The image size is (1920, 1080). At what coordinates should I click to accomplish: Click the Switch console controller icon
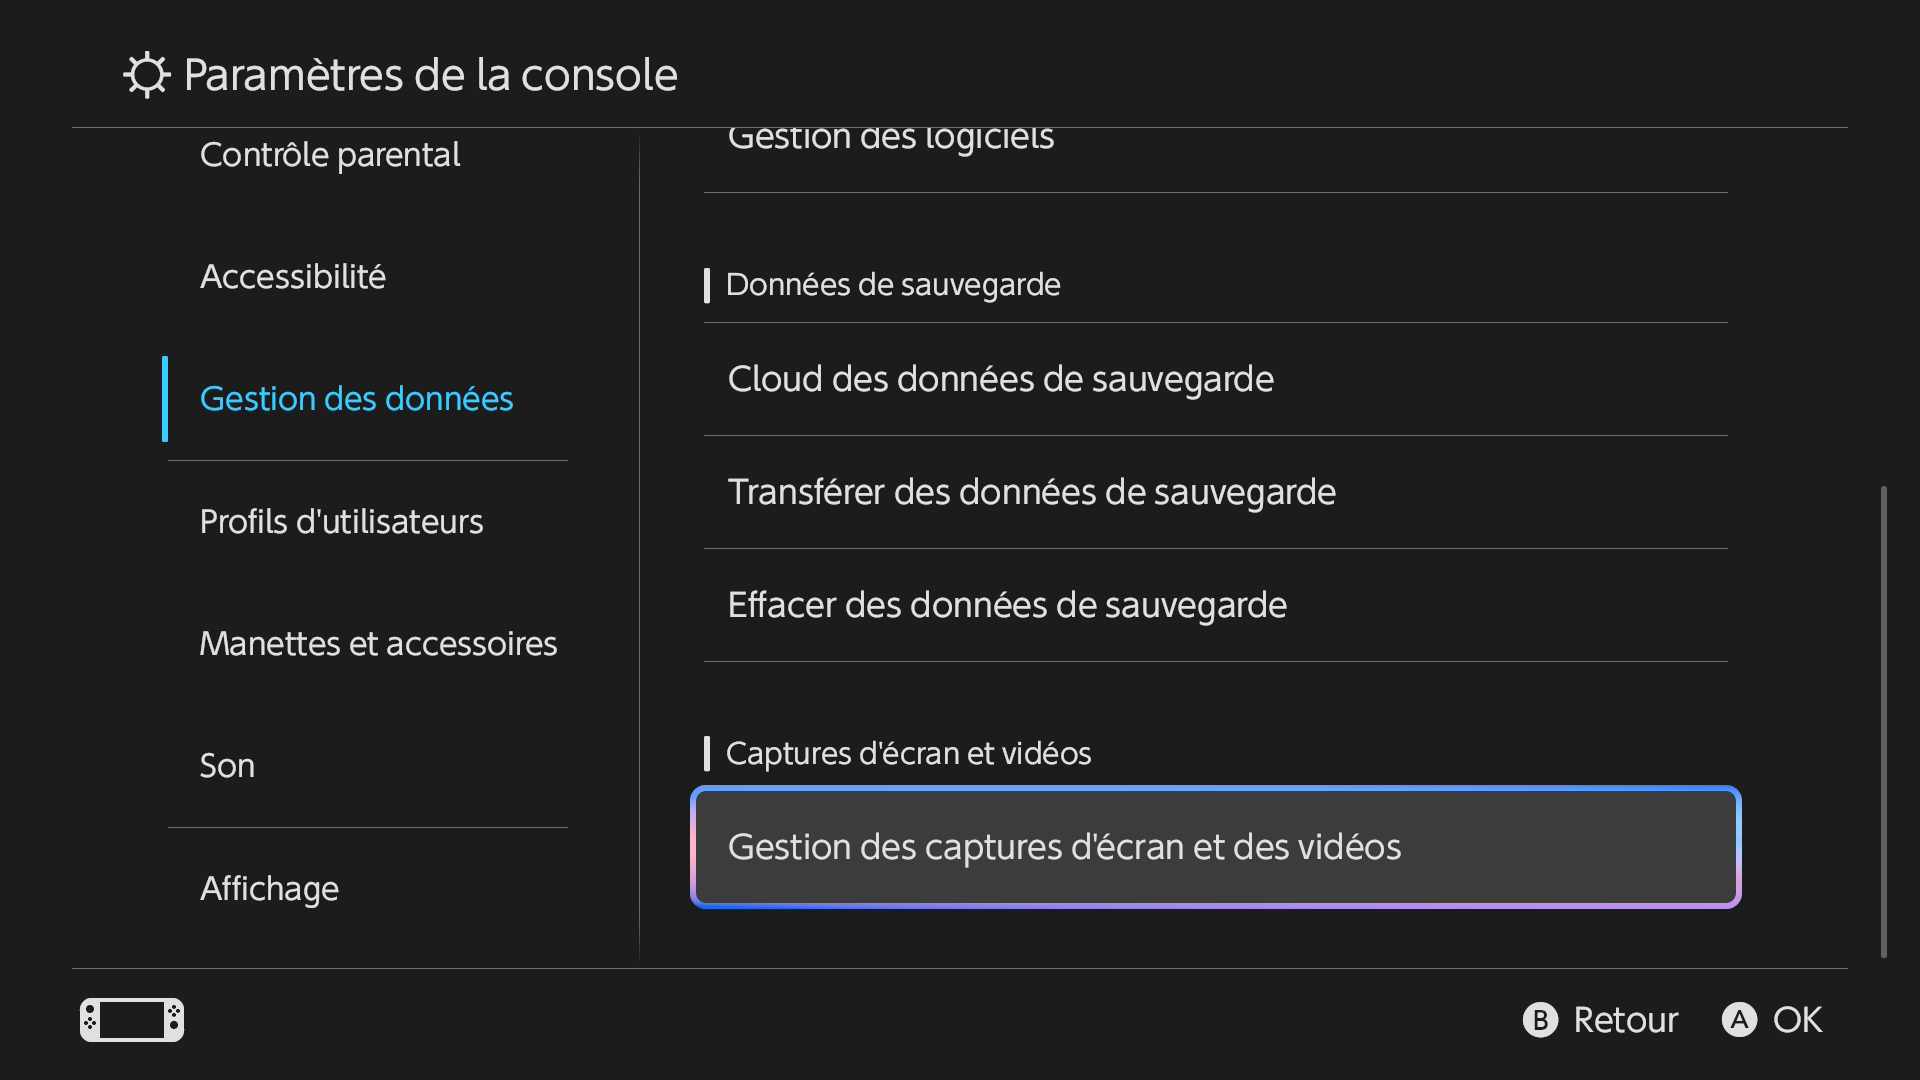(x=132, y=1020)
